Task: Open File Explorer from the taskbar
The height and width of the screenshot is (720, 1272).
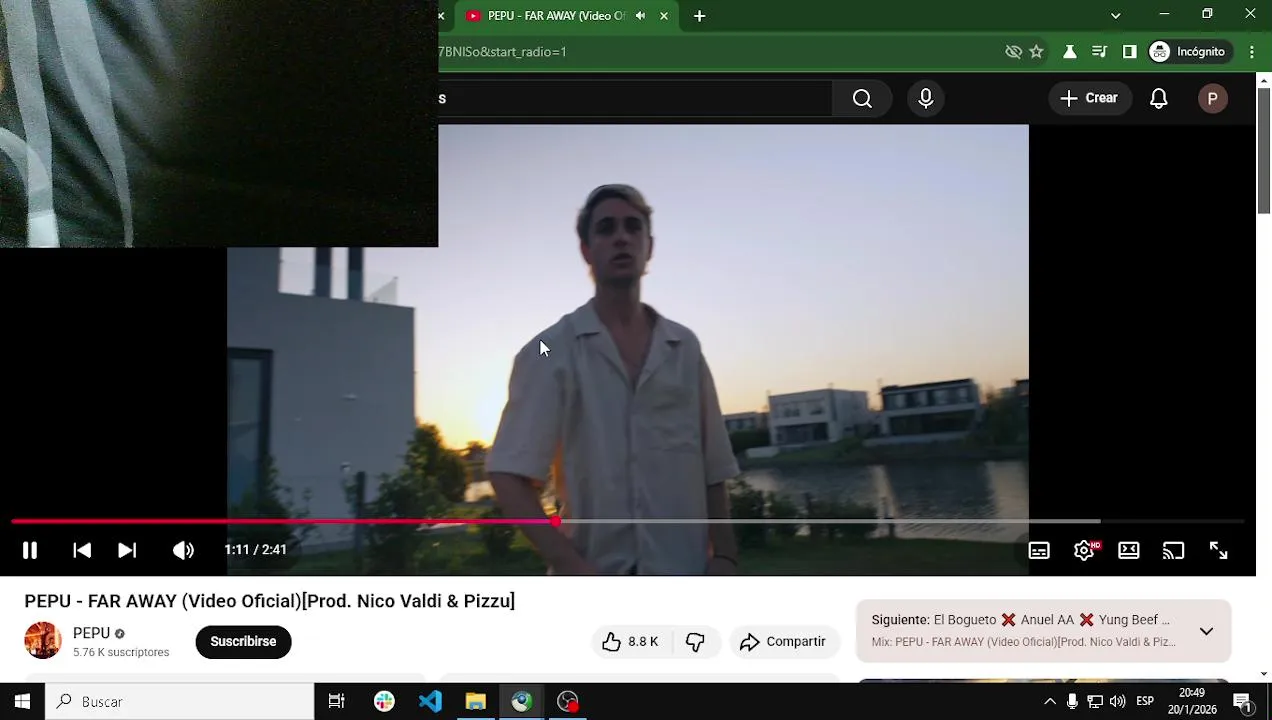Action: coord(475,701)
